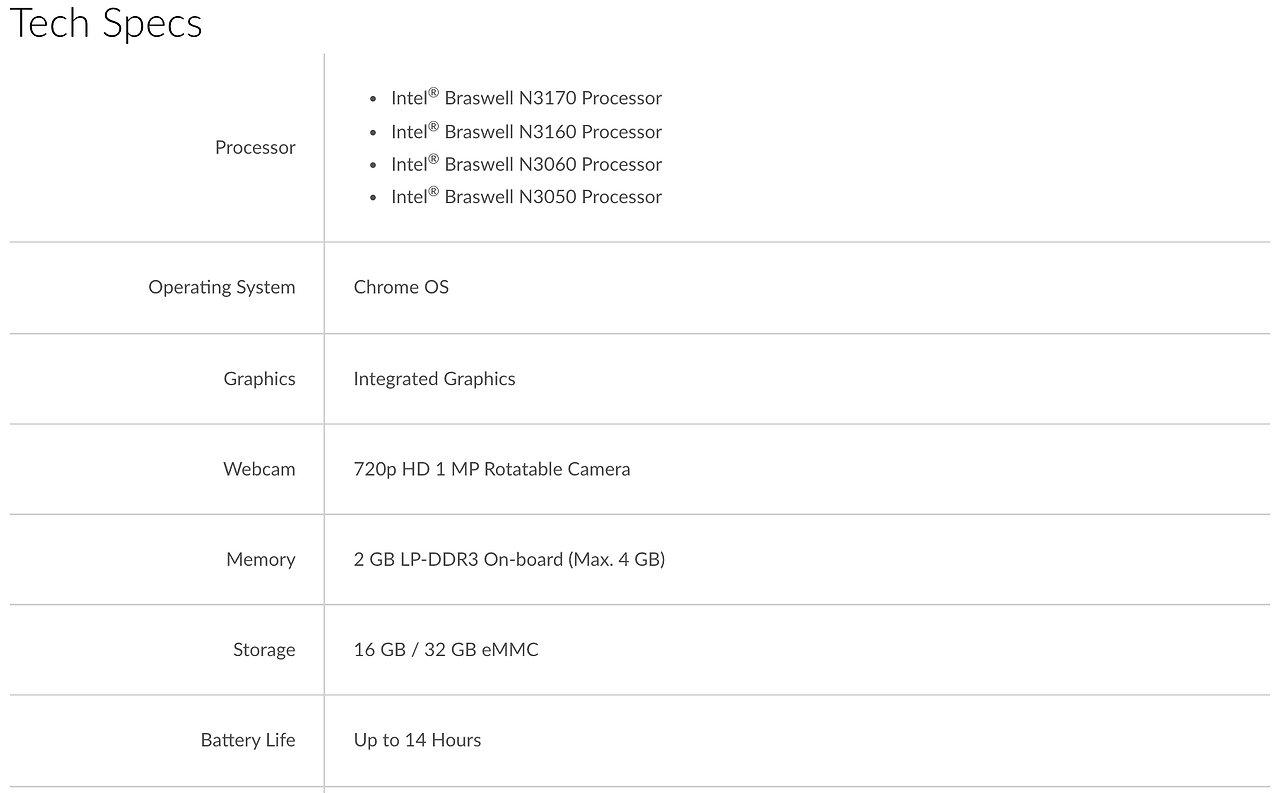
Task: Click 16 GB / 32 GB eMMC value
Action: [x=445, y=650]
